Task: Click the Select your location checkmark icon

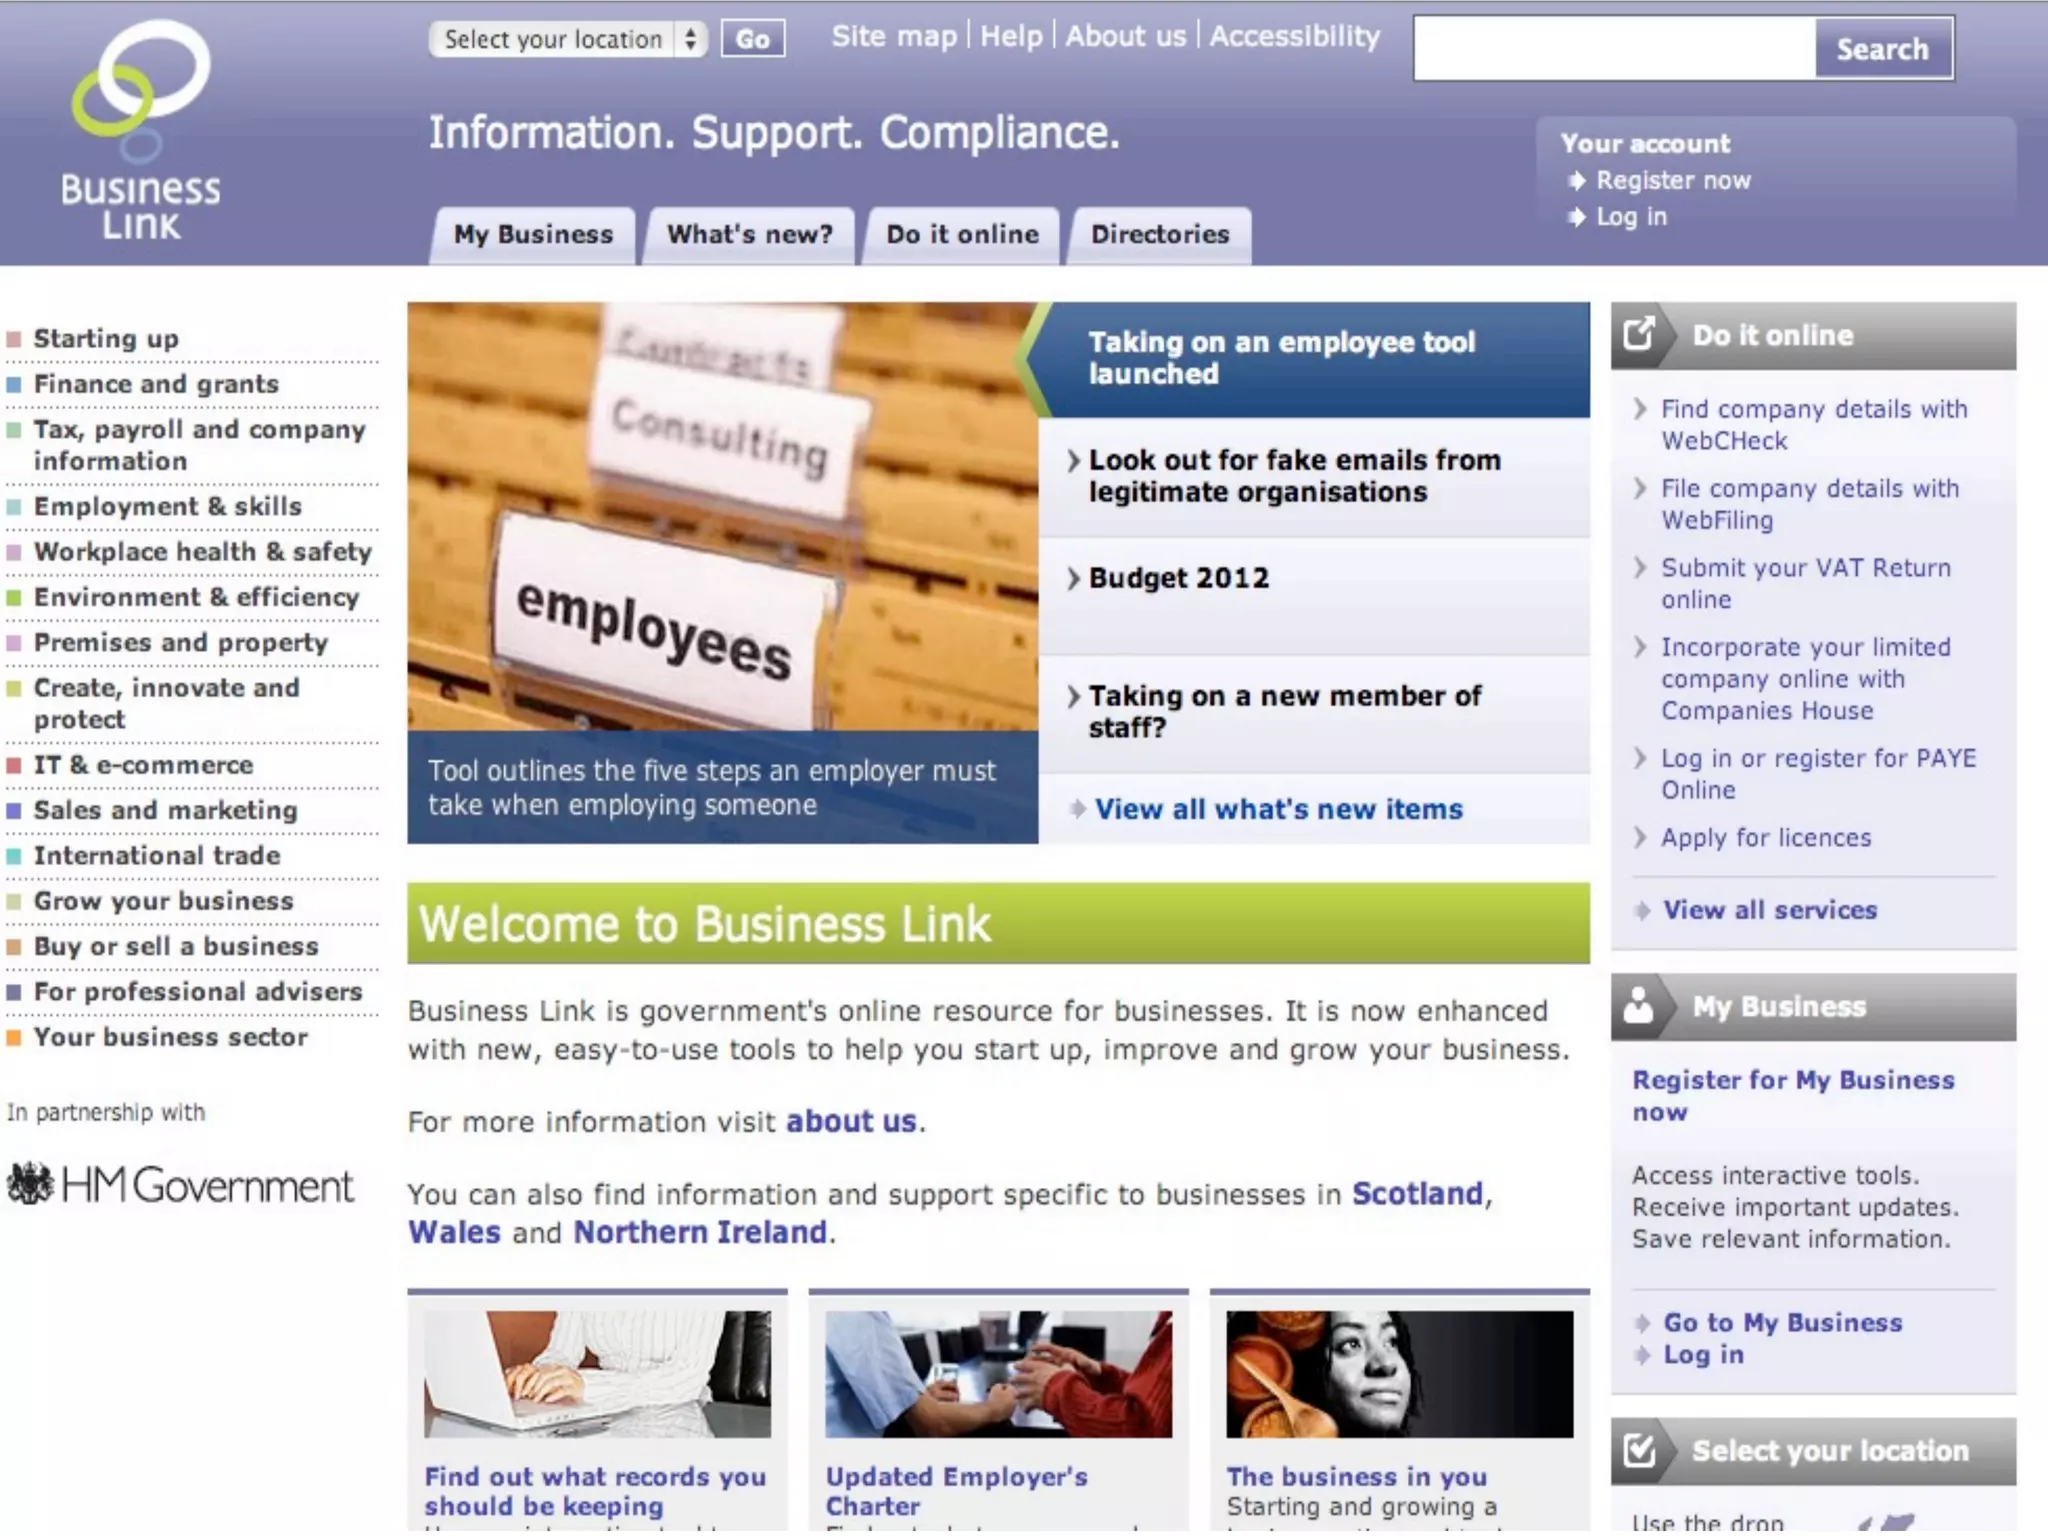Action: point(1639,1450)
